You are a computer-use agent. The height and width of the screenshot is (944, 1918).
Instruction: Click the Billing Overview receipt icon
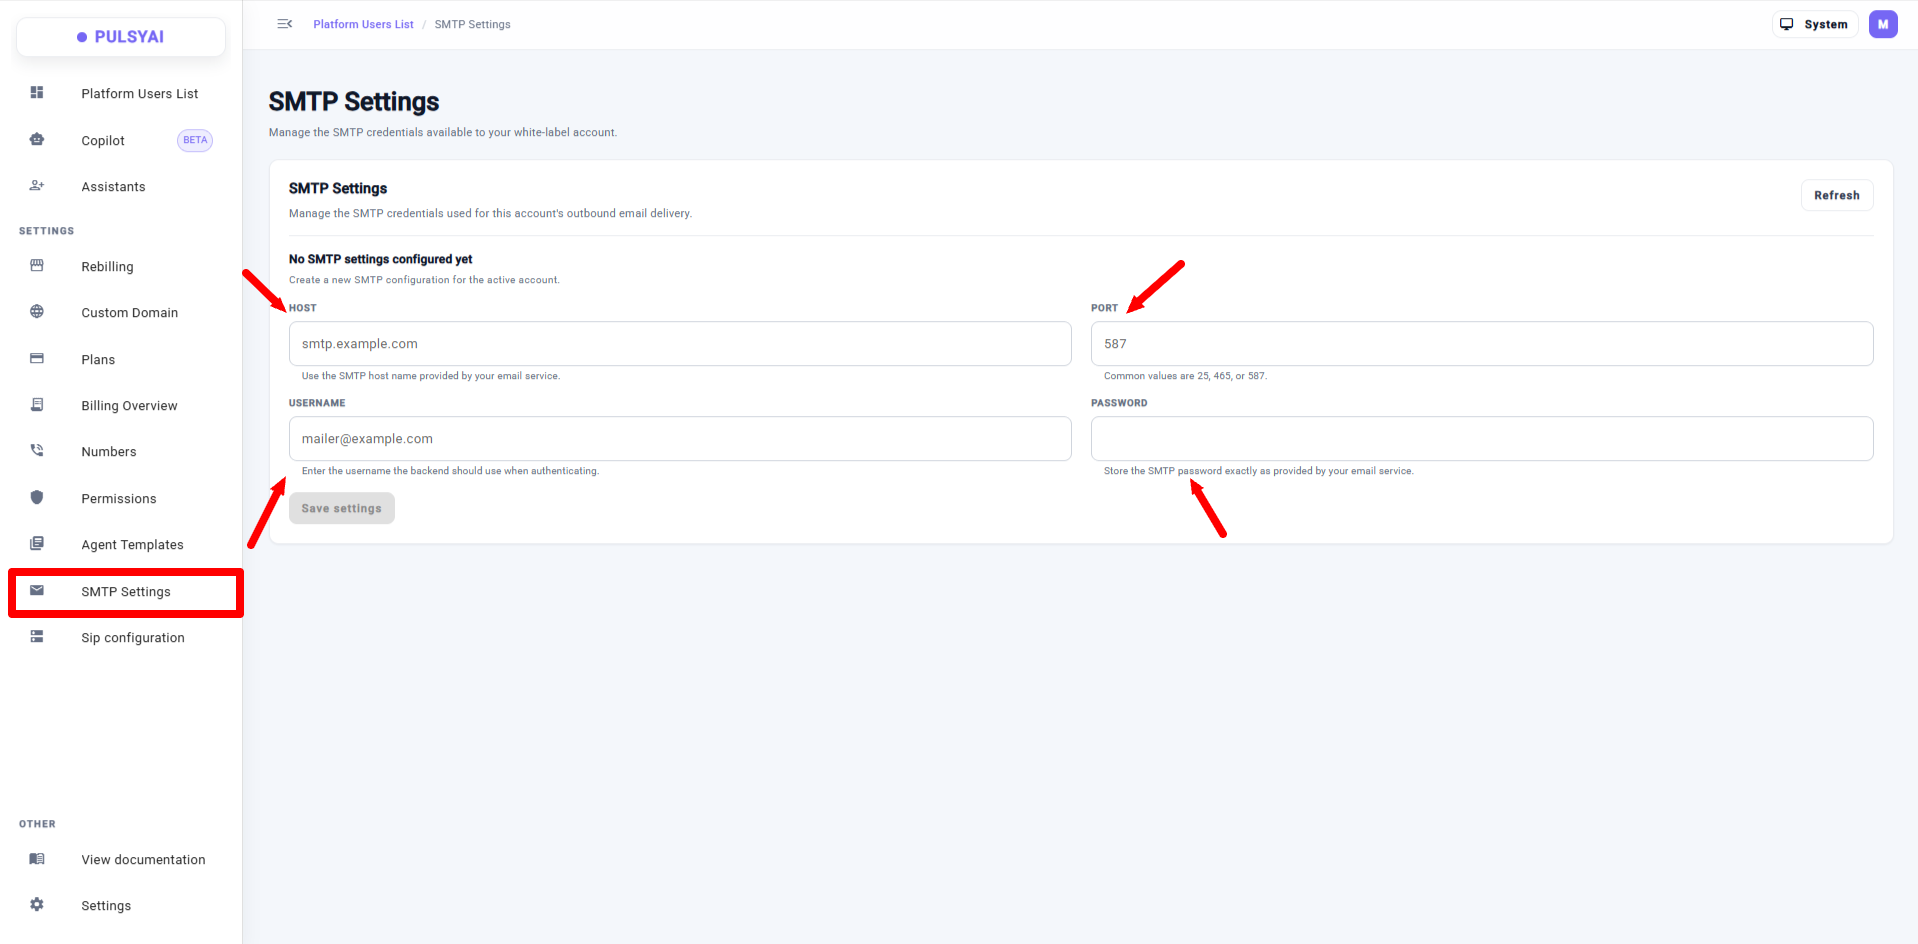click(37, 405)
